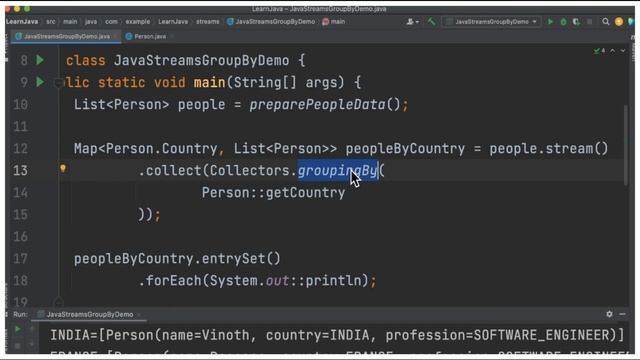The image size is (640, 360).
Task: Click line number 16 in the gutter
Action: click(x=20, y=237)
